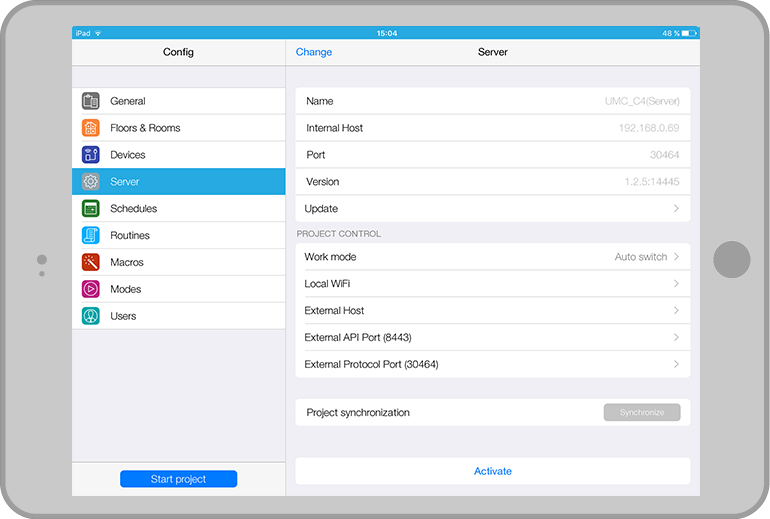Click the Routines scroll icon
Viewport: 770px width, 519px height.
pos(91,236)
